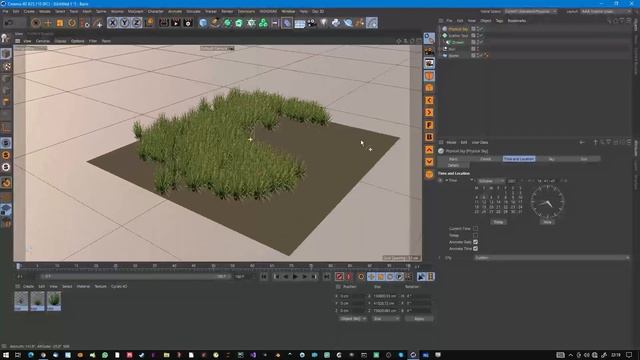Viewport: 640px width, 360px height.
Task: Play the animation forward
Action: click(x=295, y=277)
